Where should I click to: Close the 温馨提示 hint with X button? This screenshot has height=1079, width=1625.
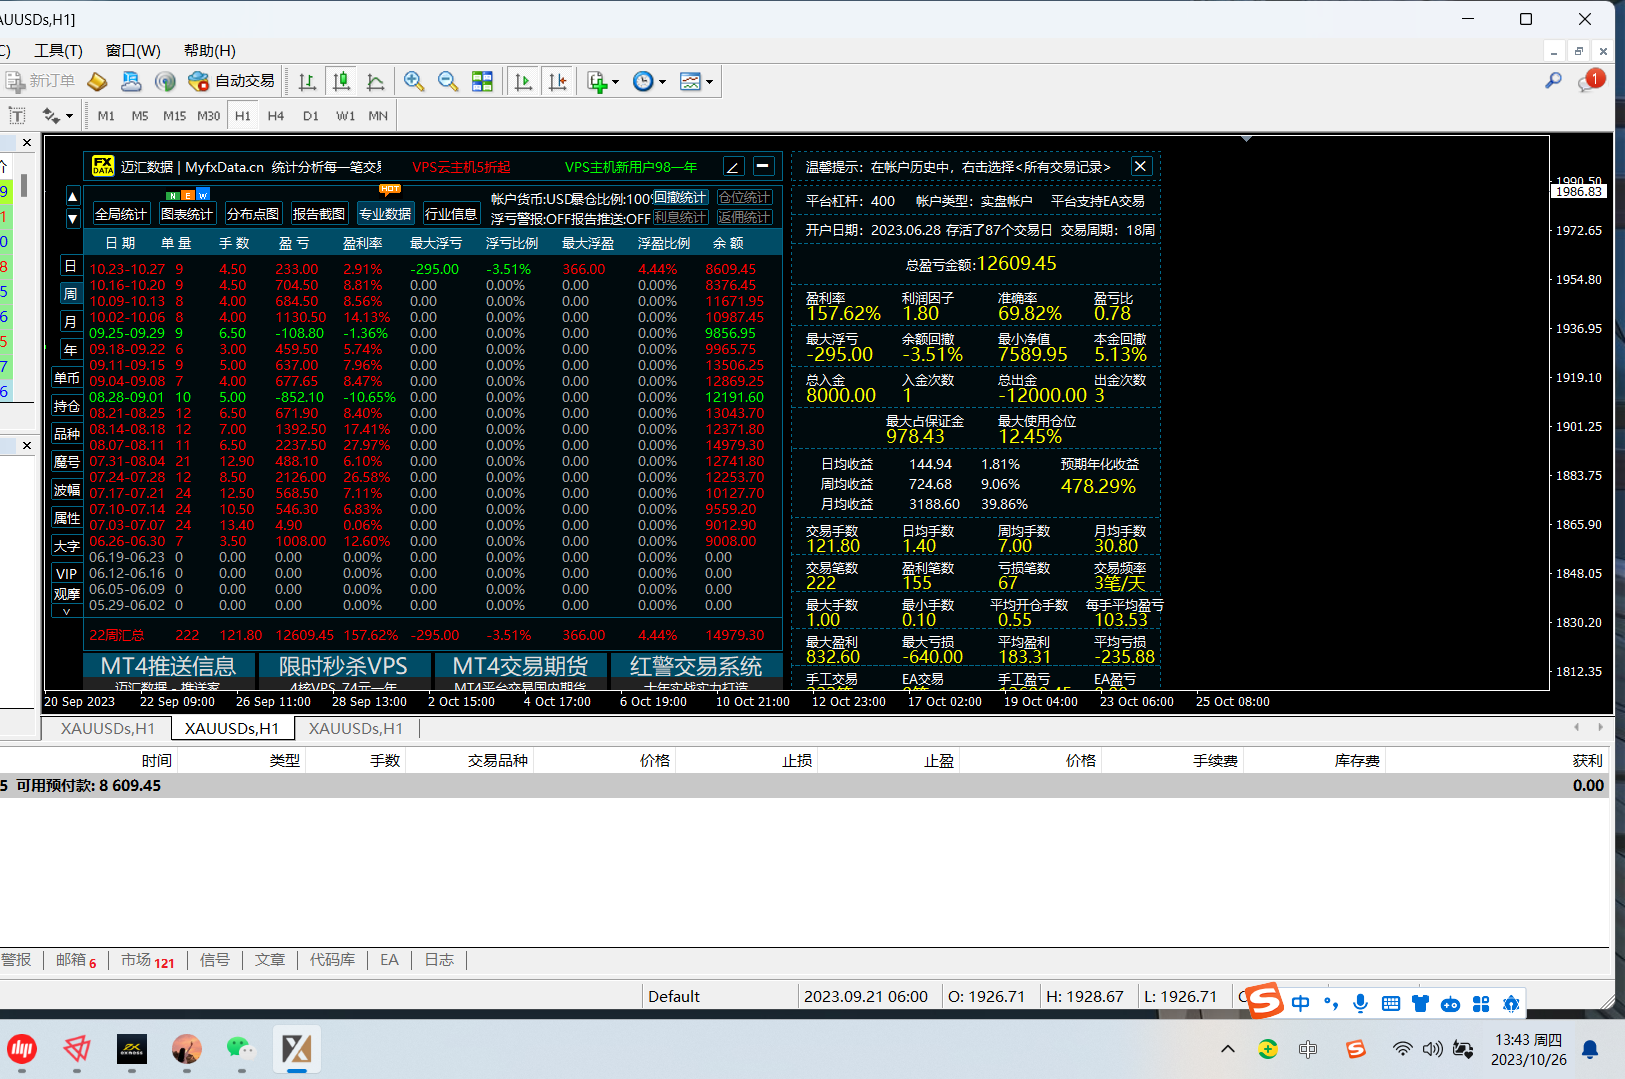pyautogui.click(x=1140, y=166)
